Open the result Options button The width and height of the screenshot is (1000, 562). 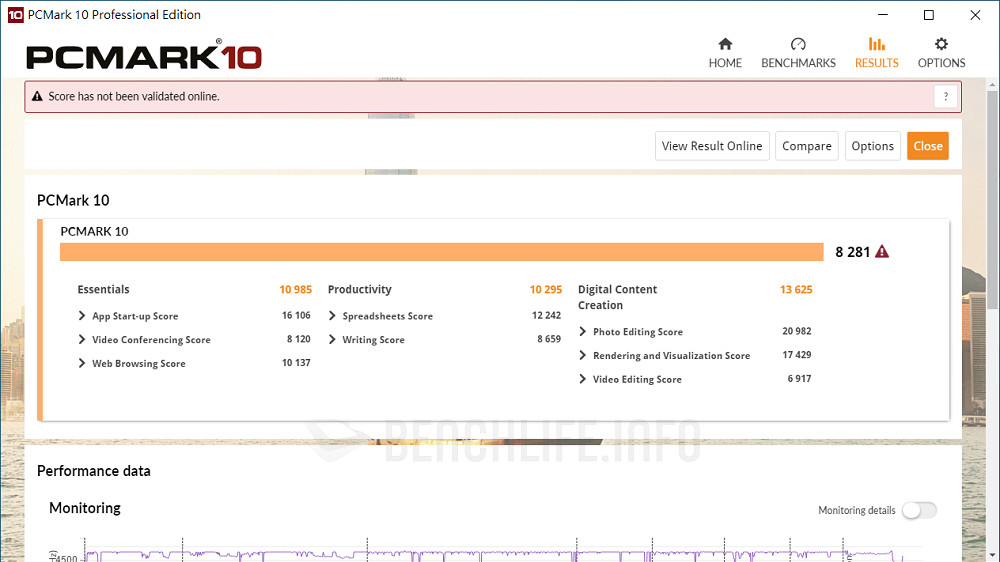pyautogui.click(x=872, y=146)
